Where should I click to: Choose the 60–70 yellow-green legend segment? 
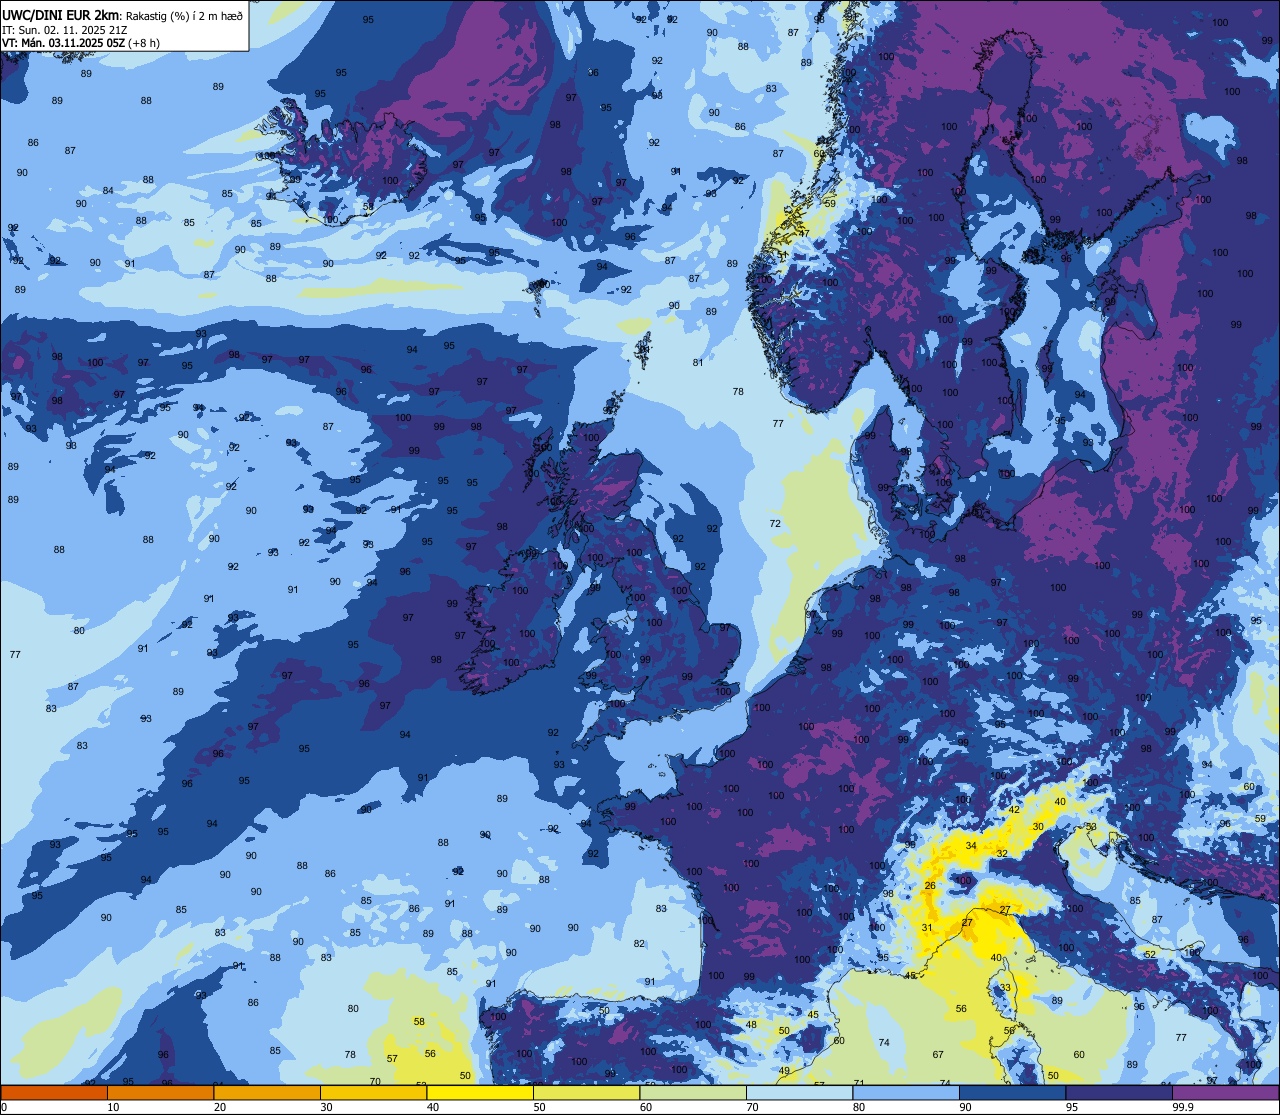(x=693, y=1092)
